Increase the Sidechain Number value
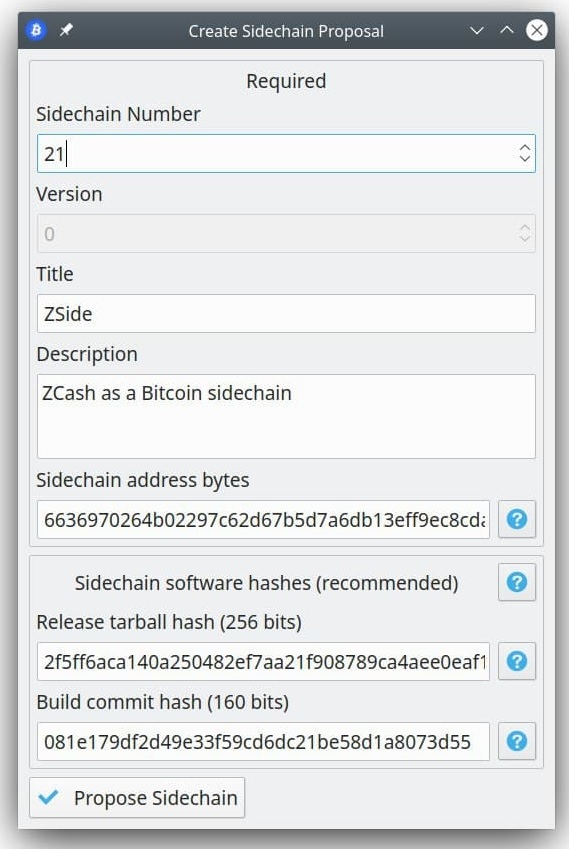The height and width of the screenshot is (849, 569). [524, 147]
